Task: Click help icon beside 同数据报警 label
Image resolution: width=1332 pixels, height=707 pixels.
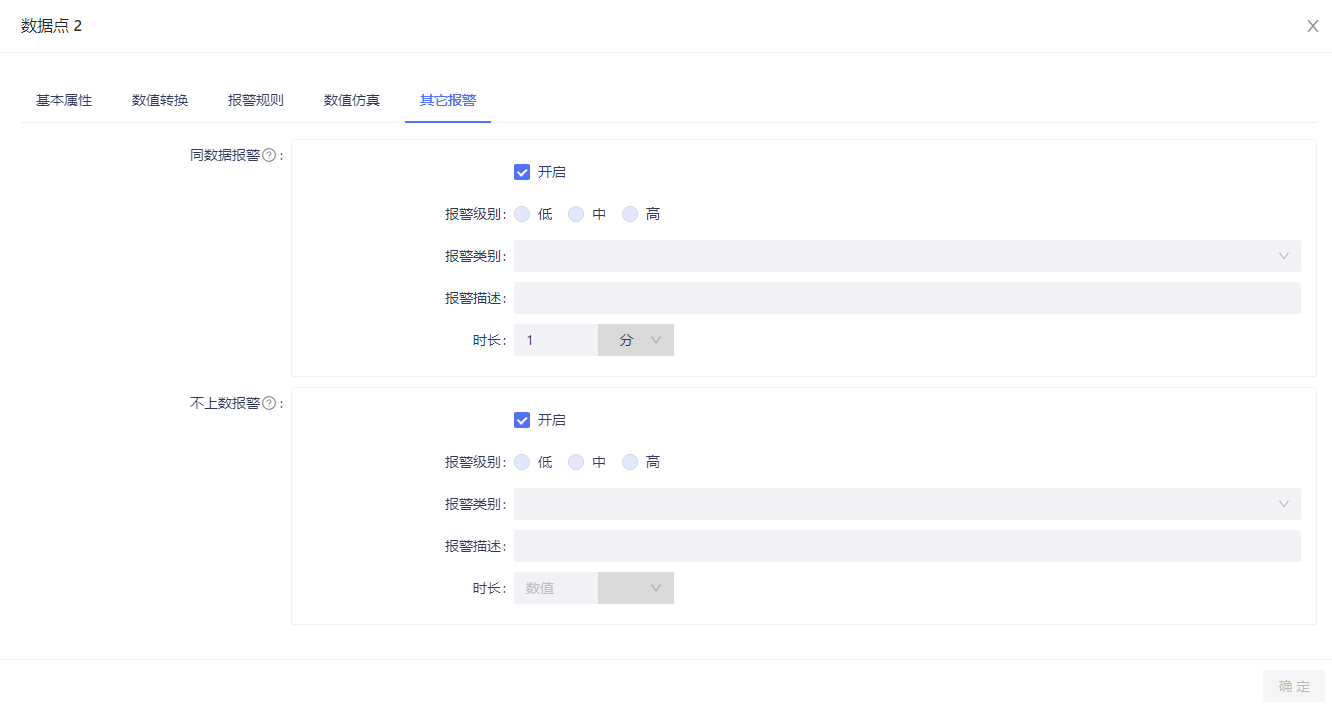Action: click(x=269, y=156)
